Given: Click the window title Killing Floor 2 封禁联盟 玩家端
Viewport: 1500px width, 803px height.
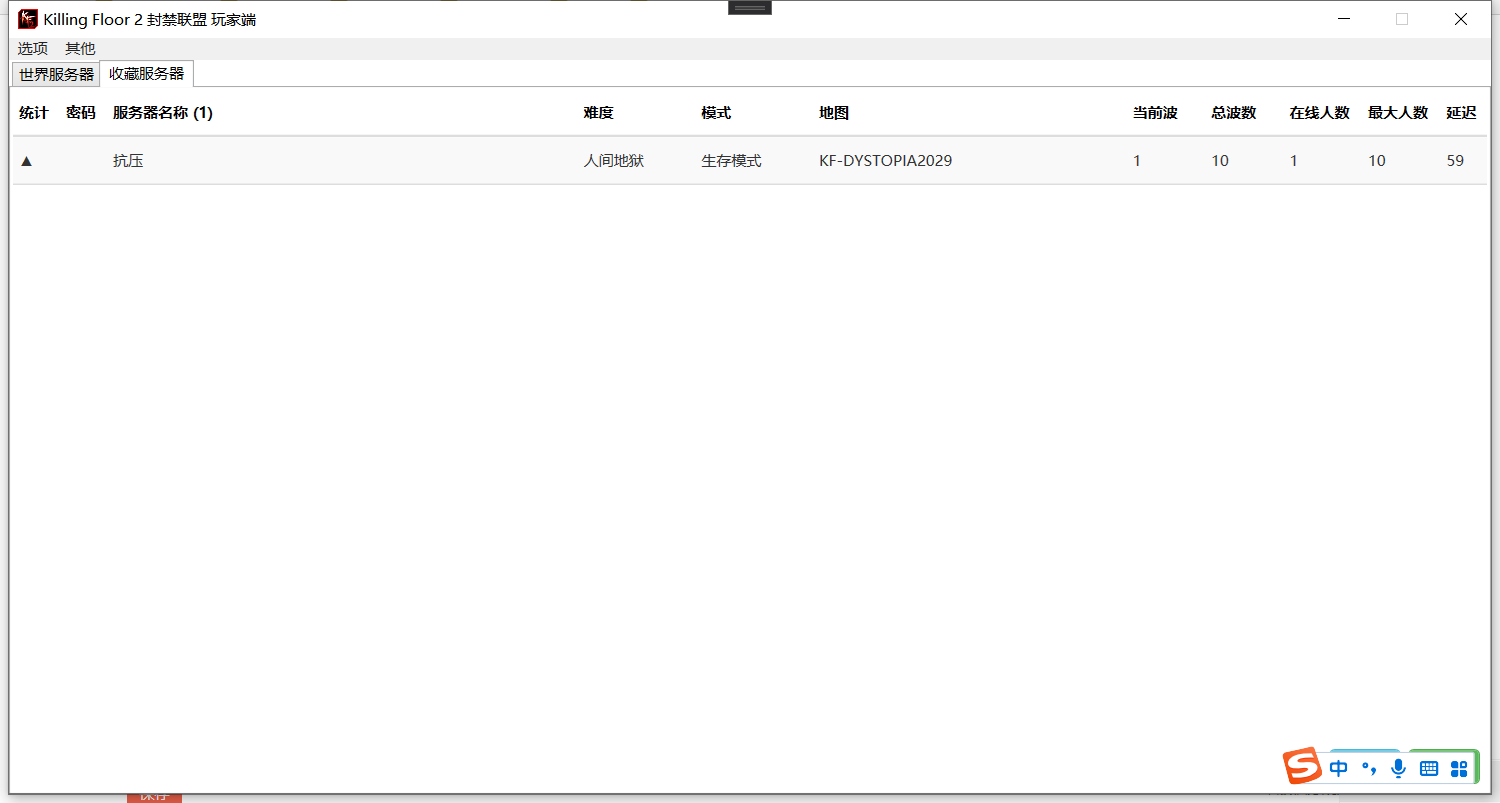Looking at the screenshot, I should 150,19.
